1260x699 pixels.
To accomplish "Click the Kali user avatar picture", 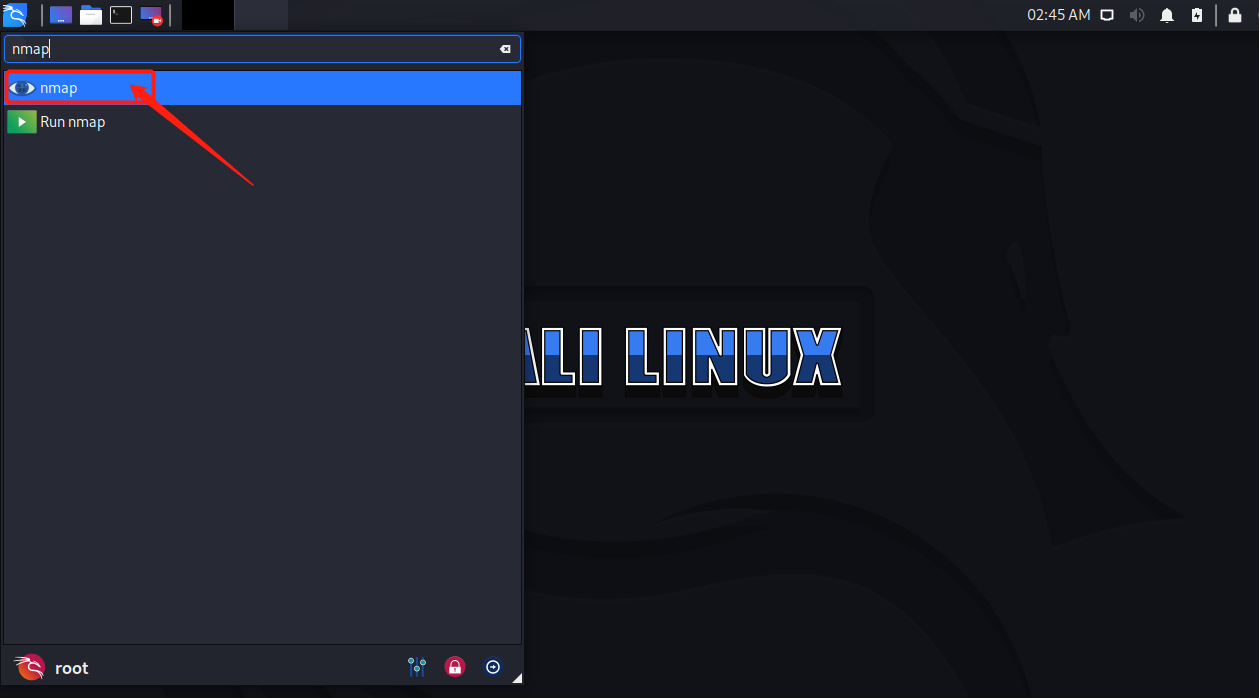I will point(30,668).
